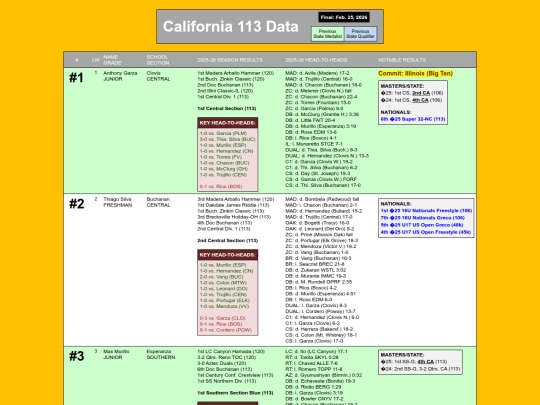Click '1st Century Conf. Crestview (113)' result
The image size is (540, 405).
(235, 375)
